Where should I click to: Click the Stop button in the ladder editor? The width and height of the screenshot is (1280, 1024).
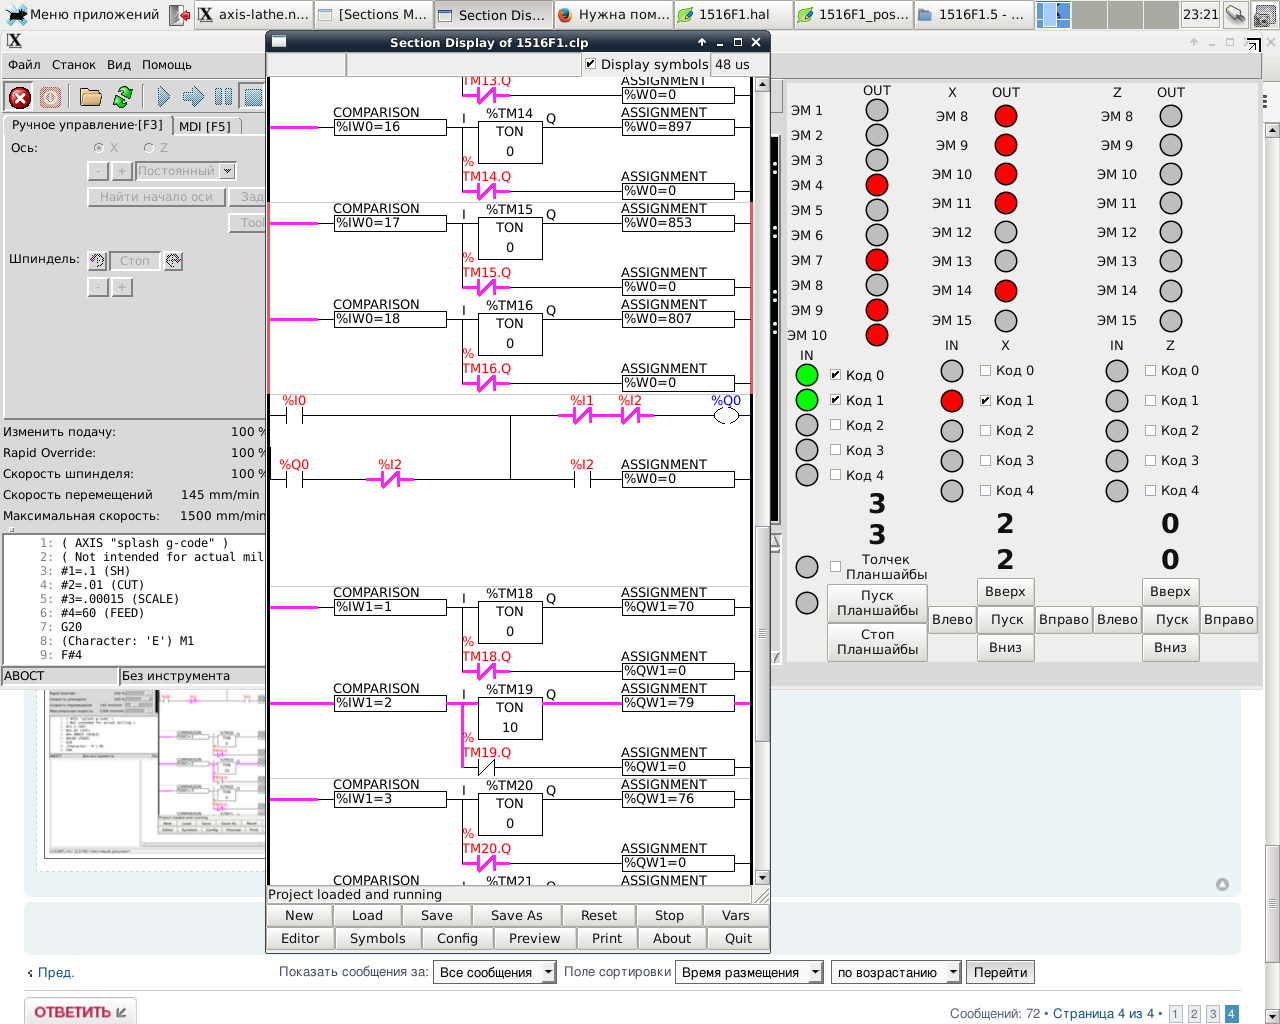coord(670,915)
